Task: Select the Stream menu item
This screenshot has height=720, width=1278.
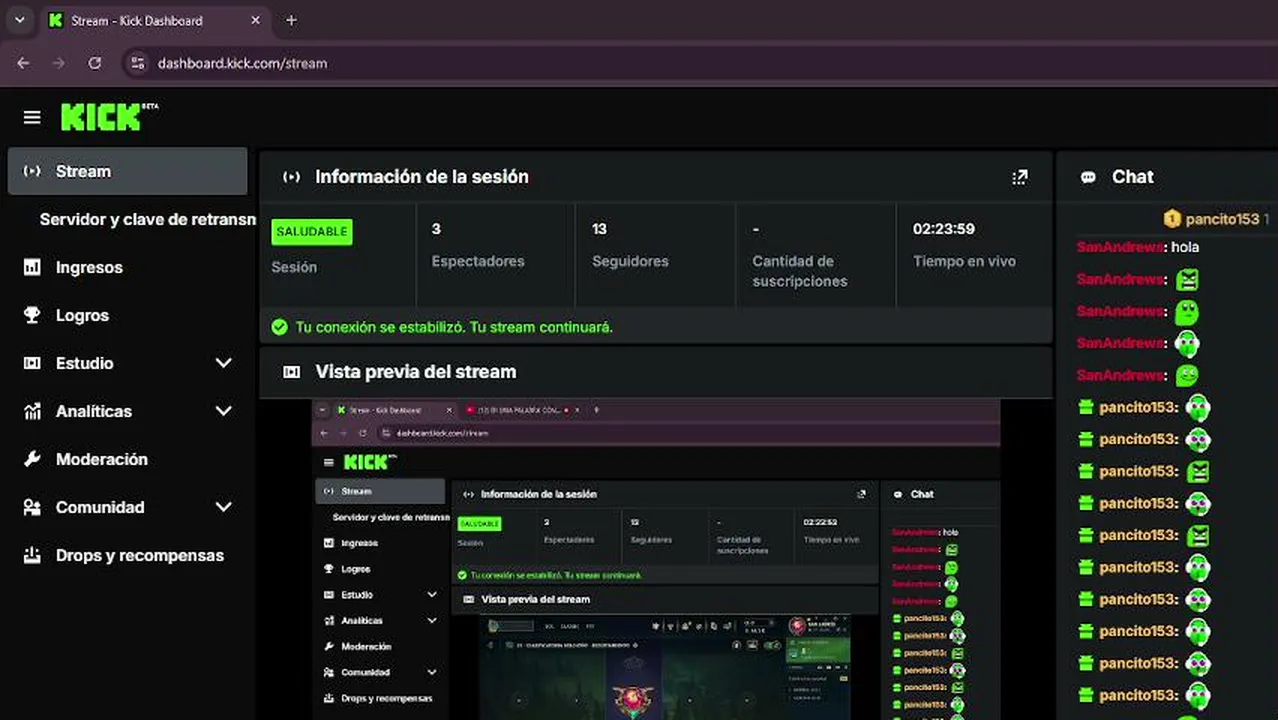Action: point(127,171)
